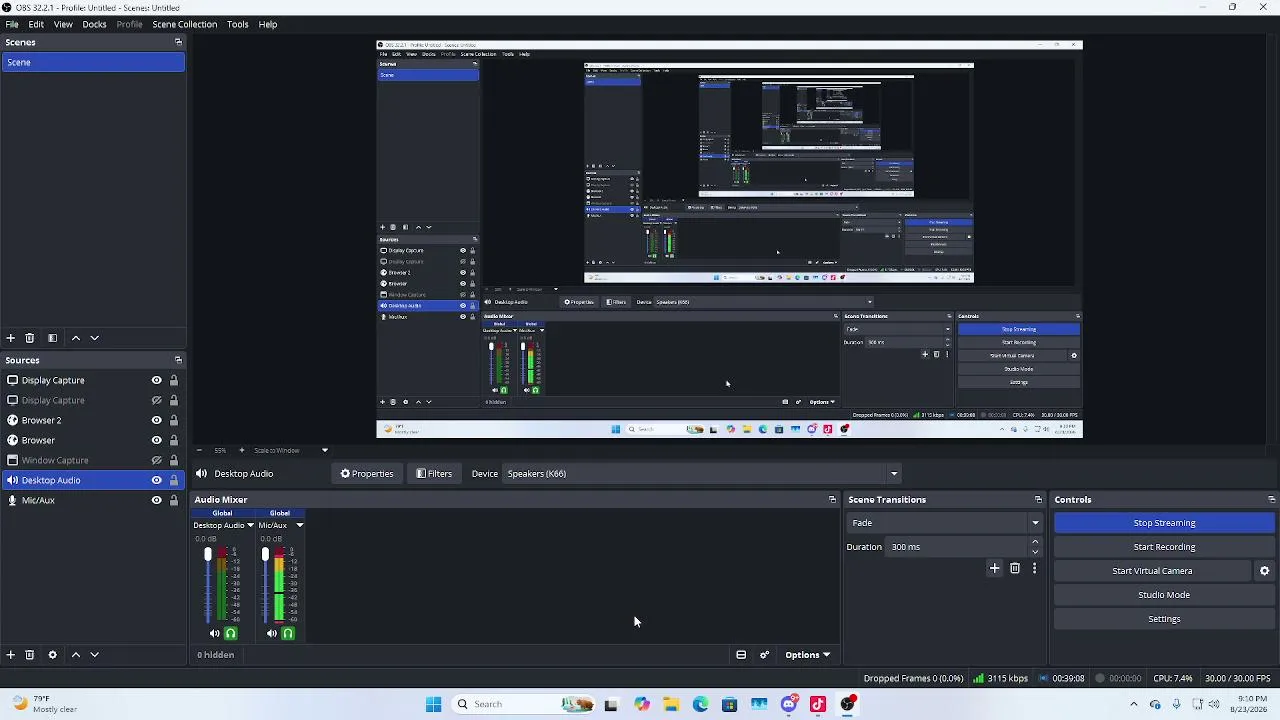Float the Sources dock panel
This screenshot has height=720, width=1280.
(178, 360)
